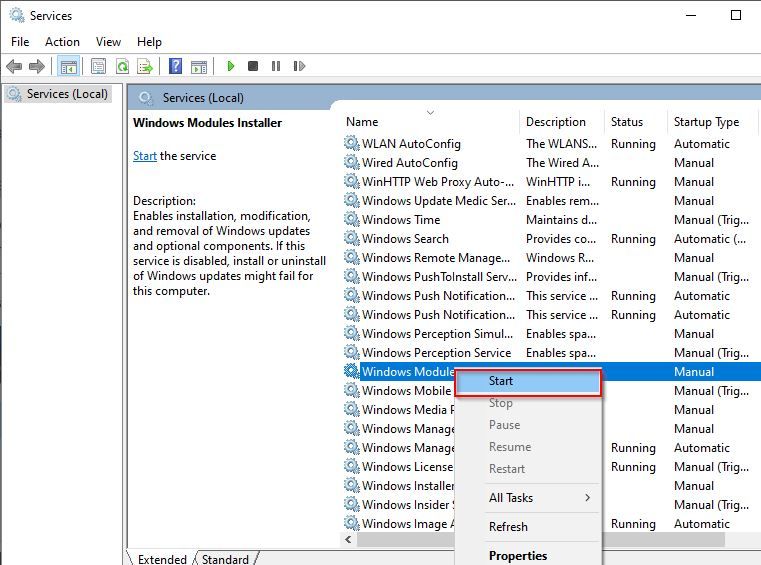
Task: Click the green Refresh toolbar icon
Action: pyautogui.click(x=122, y=66)
